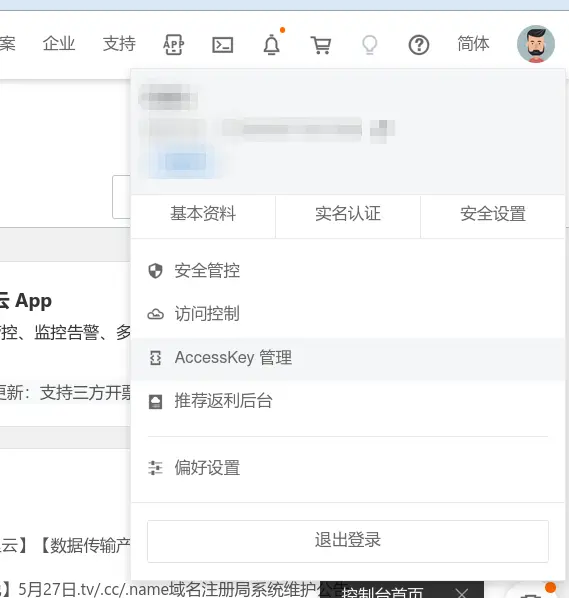This screenshot has height=598, width=569.
Task: Switch language via 简体
Action: click(473, 43)
